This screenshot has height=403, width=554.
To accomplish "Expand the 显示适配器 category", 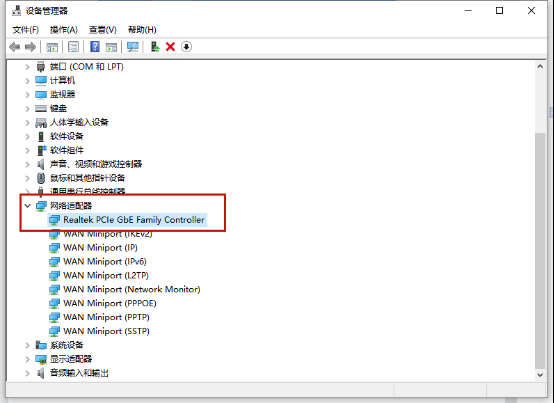I will 28,359.
